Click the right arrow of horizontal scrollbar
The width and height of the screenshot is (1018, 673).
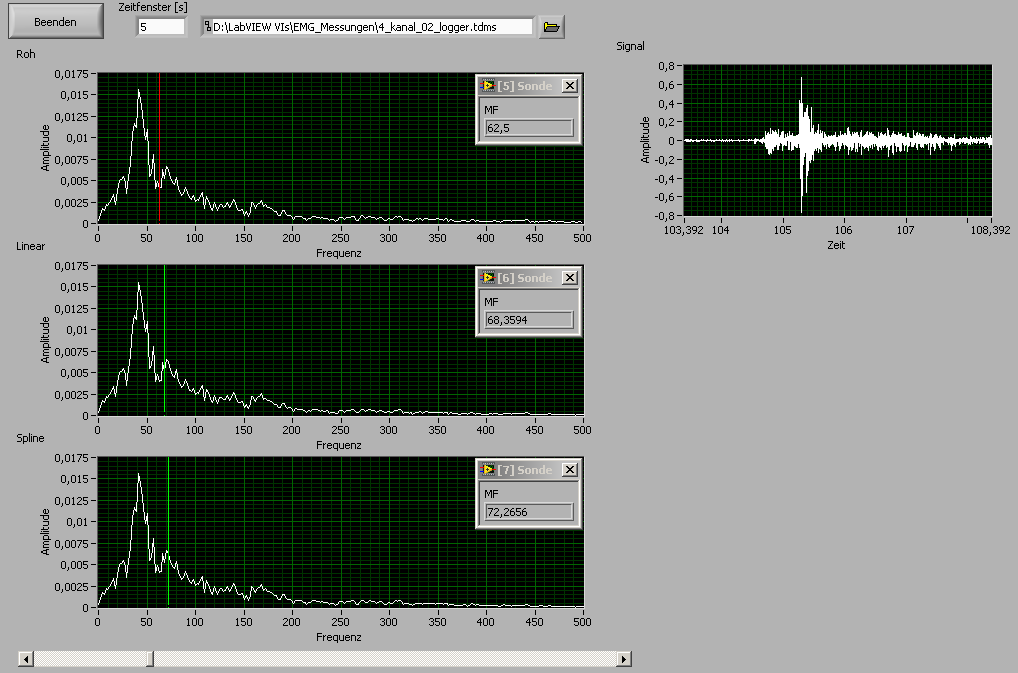[623, 659]
